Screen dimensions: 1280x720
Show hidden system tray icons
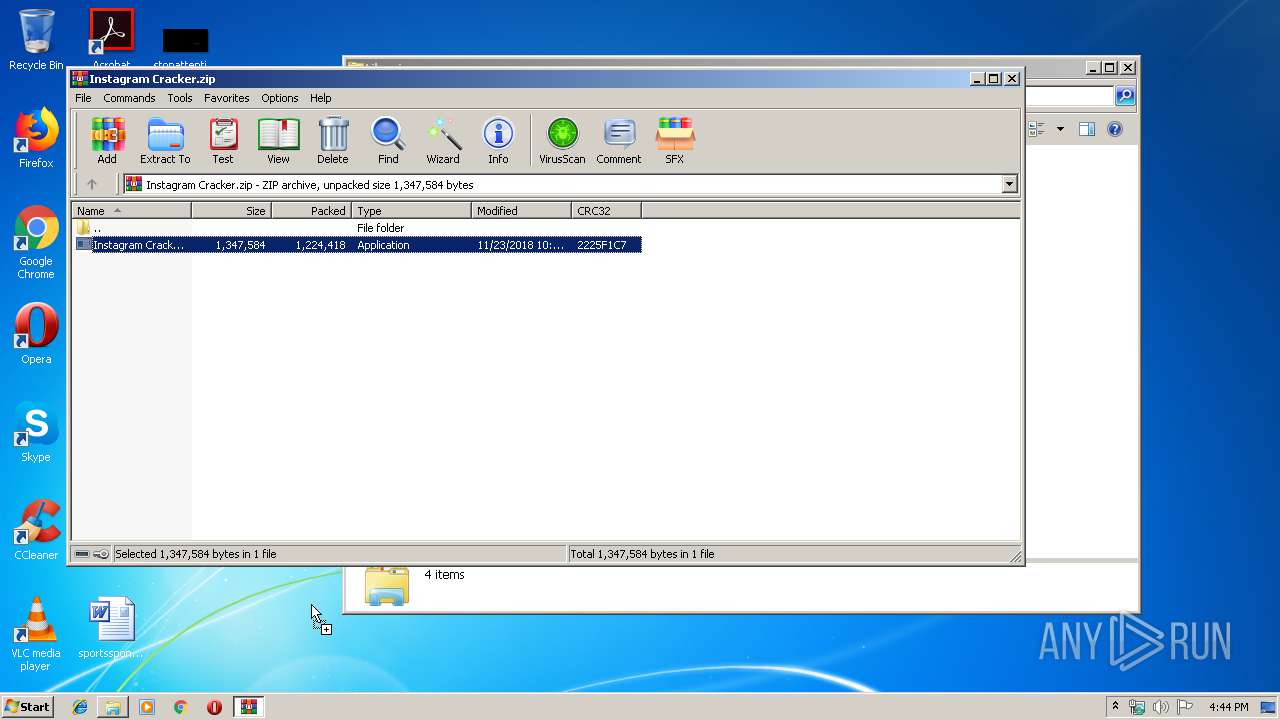pyautogui.click(x=1115, y=707)
